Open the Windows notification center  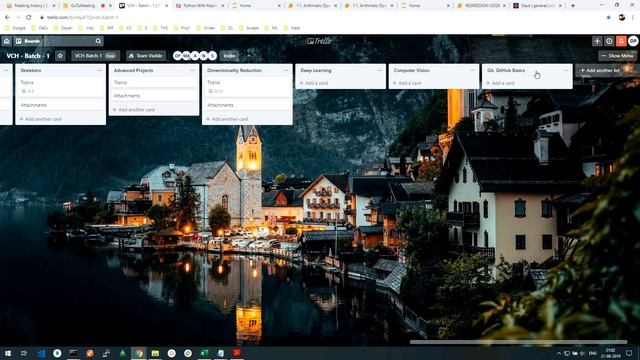point(629,353)
